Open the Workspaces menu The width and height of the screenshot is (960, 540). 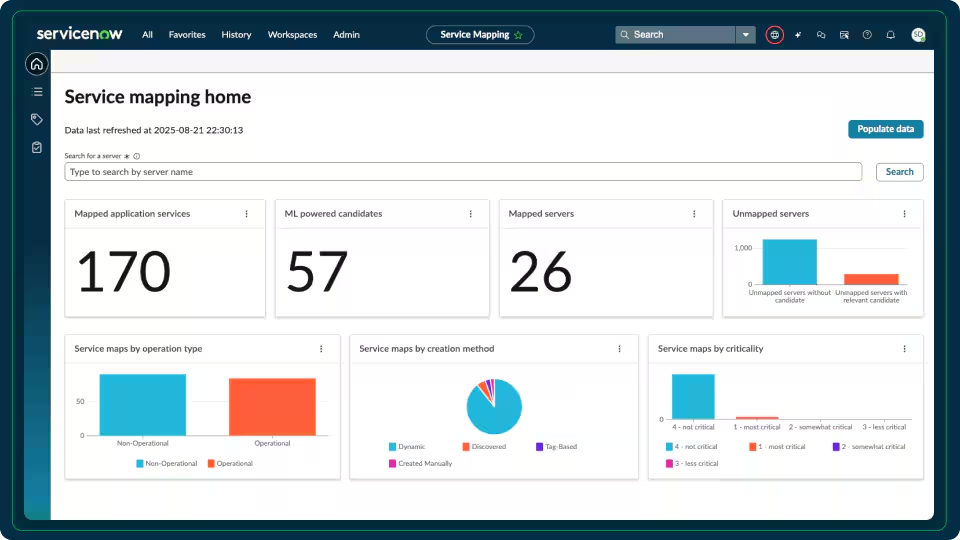point(292,35)
